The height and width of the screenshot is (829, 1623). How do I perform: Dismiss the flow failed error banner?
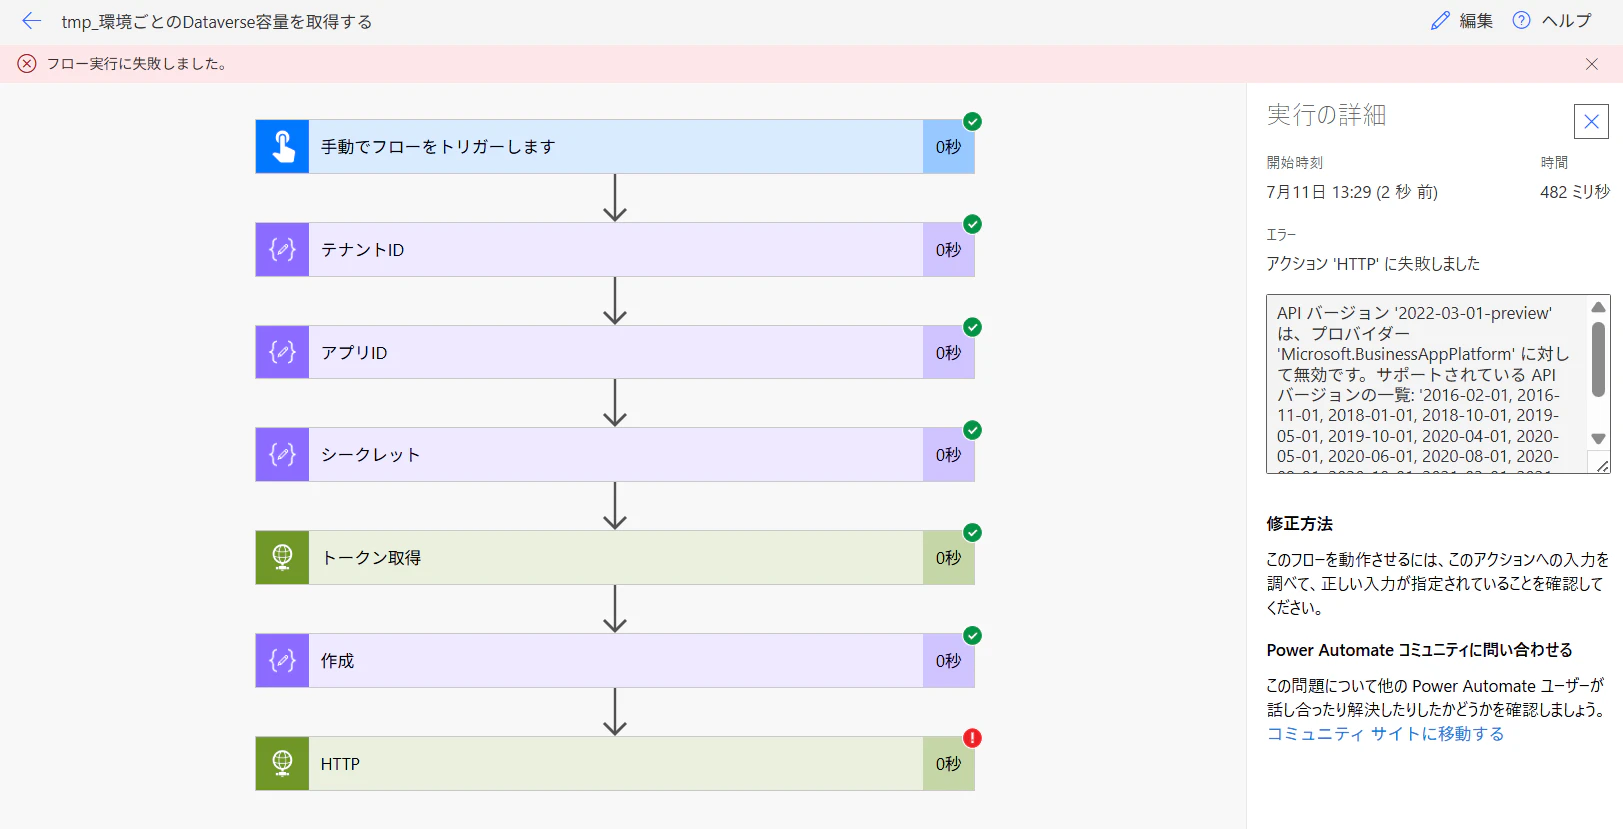click(x=1592, y=64)
